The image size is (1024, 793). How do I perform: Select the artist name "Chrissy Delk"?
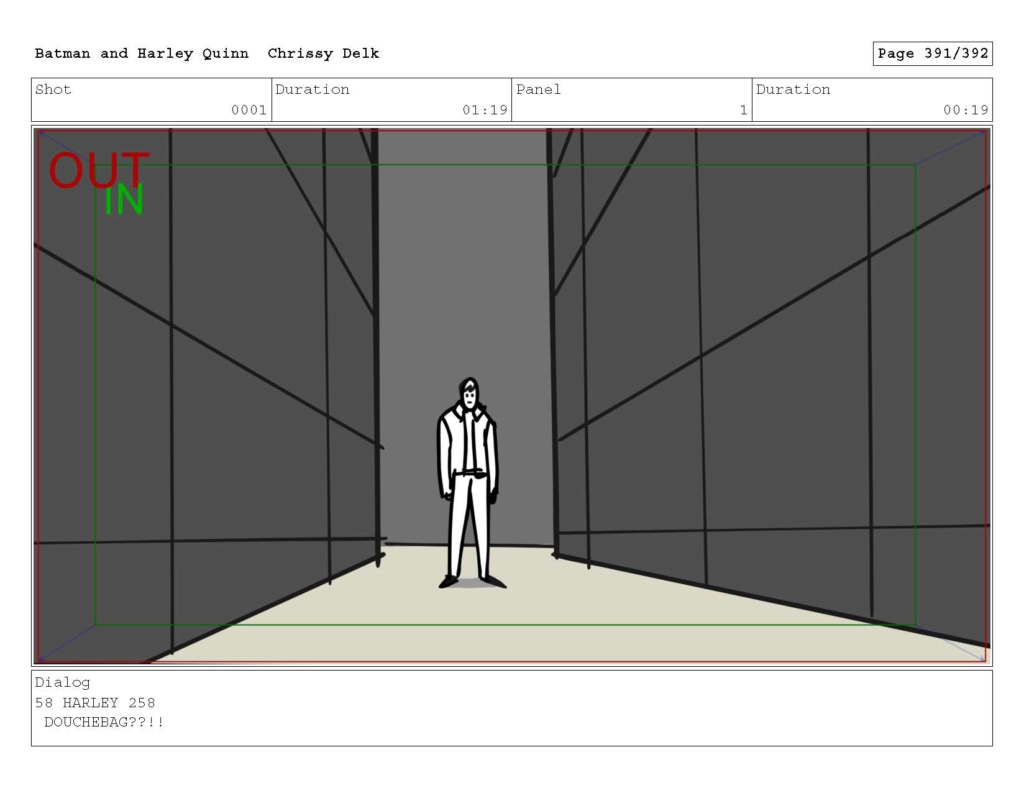[x=323, y=54]
